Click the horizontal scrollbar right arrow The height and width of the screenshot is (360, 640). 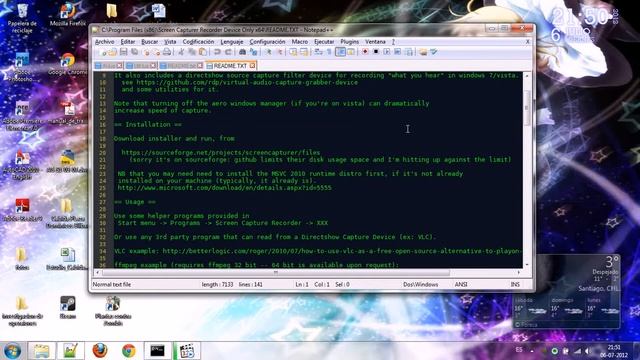point(519,272)
